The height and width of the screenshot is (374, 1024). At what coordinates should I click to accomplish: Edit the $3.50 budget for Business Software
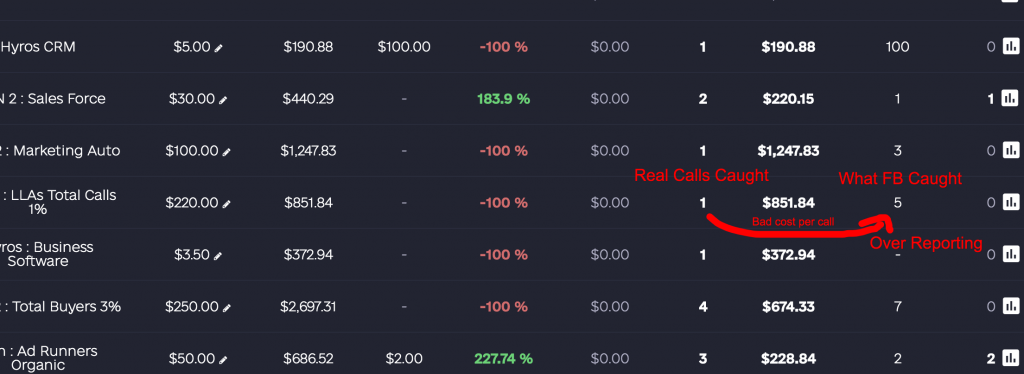219,256
